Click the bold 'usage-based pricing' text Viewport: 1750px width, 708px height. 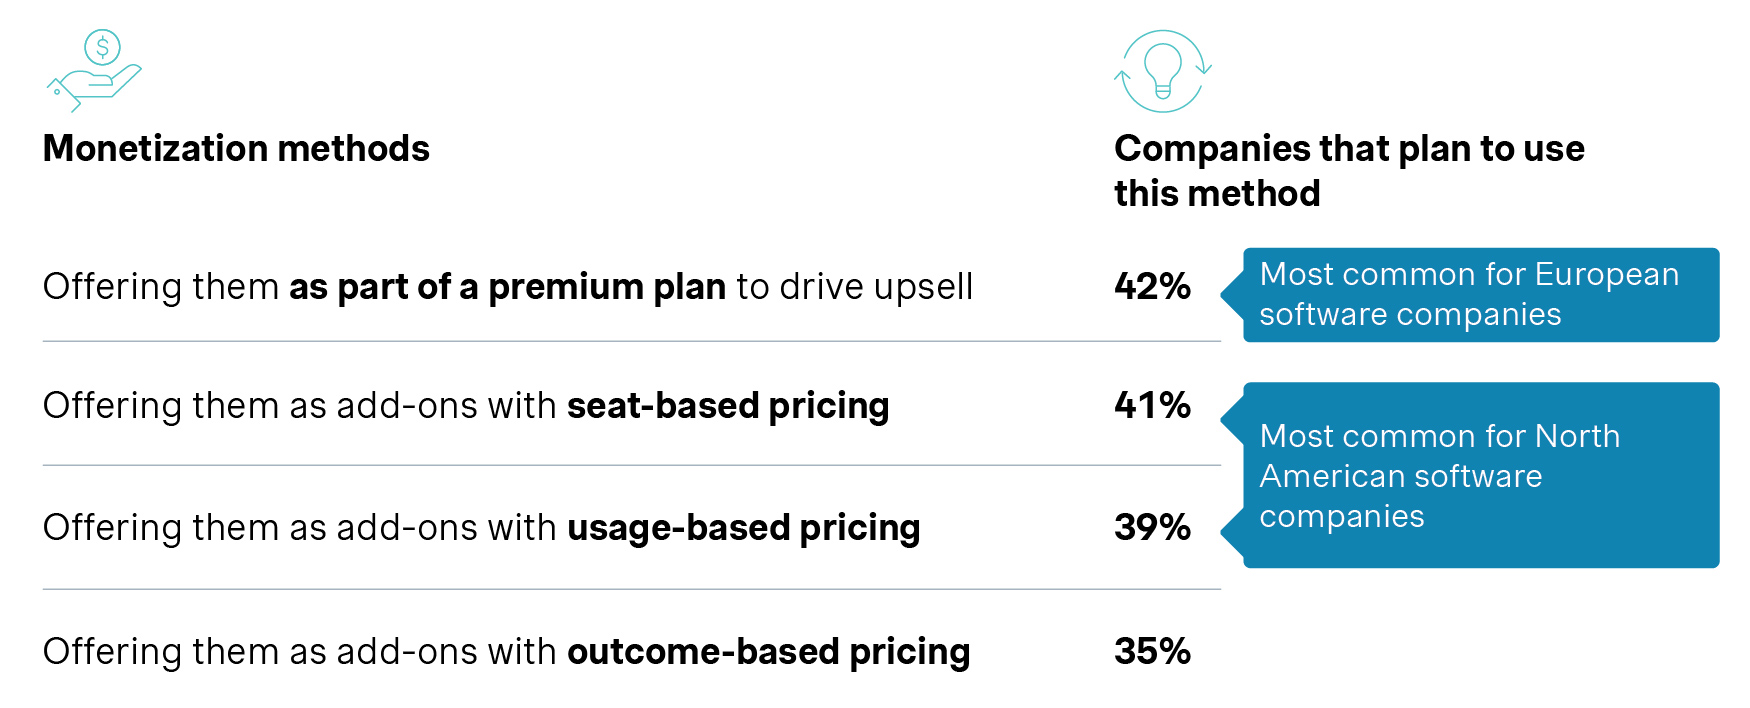click(743, 528)
